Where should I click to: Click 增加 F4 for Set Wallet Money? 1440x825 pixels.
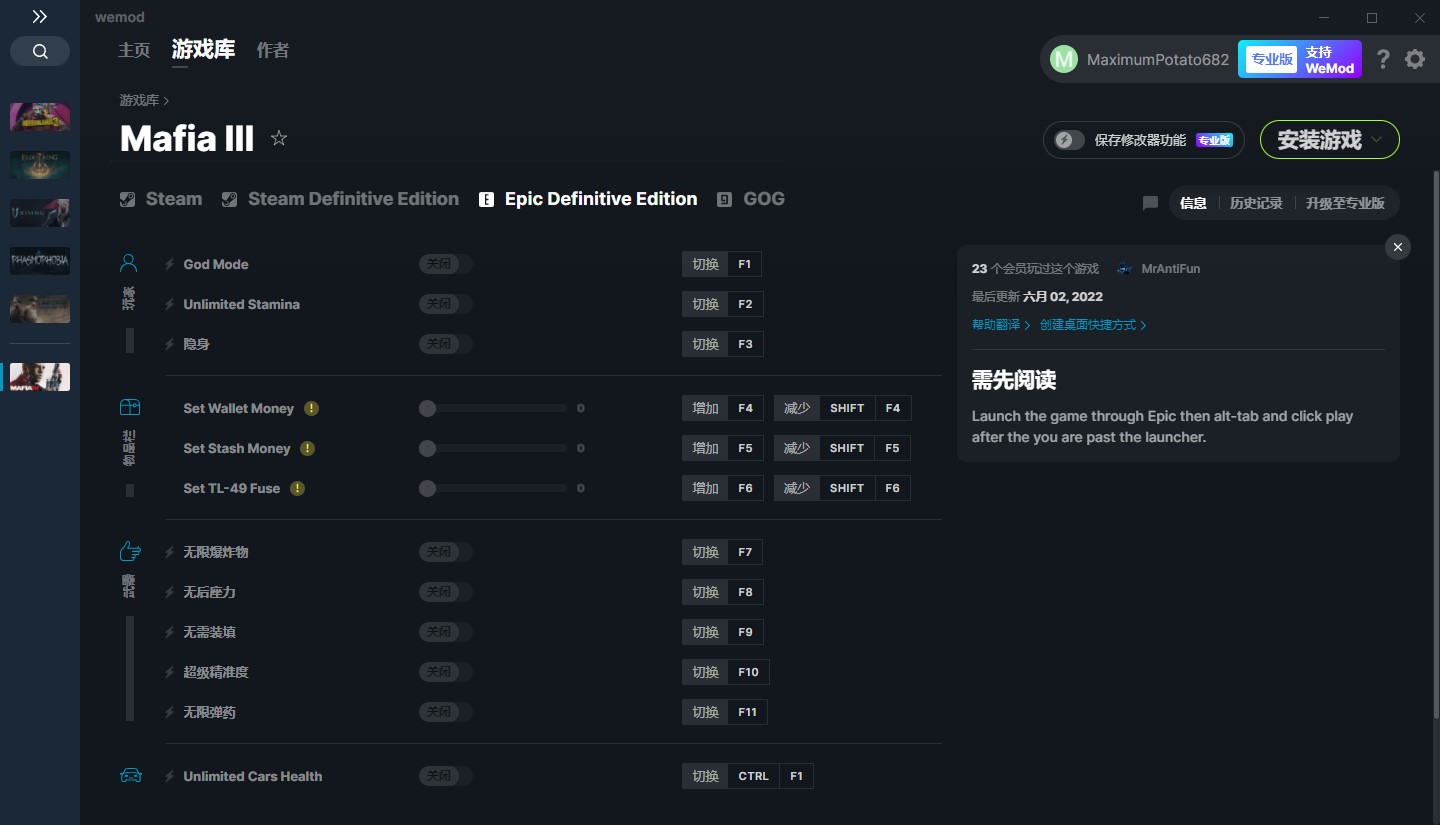[x=722, y=408]
